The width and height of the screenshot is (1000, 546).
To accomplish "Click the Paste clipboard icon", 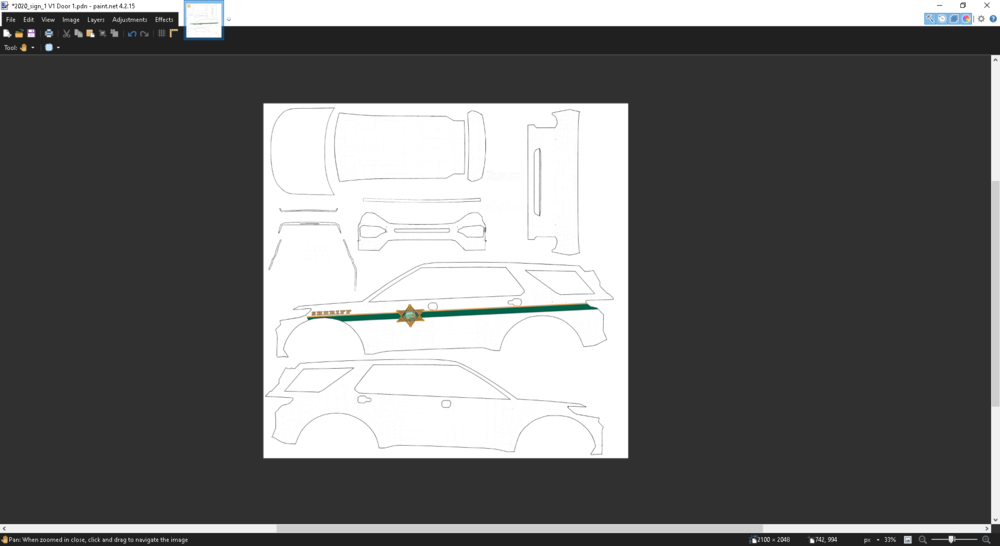I will click(91, 33).
